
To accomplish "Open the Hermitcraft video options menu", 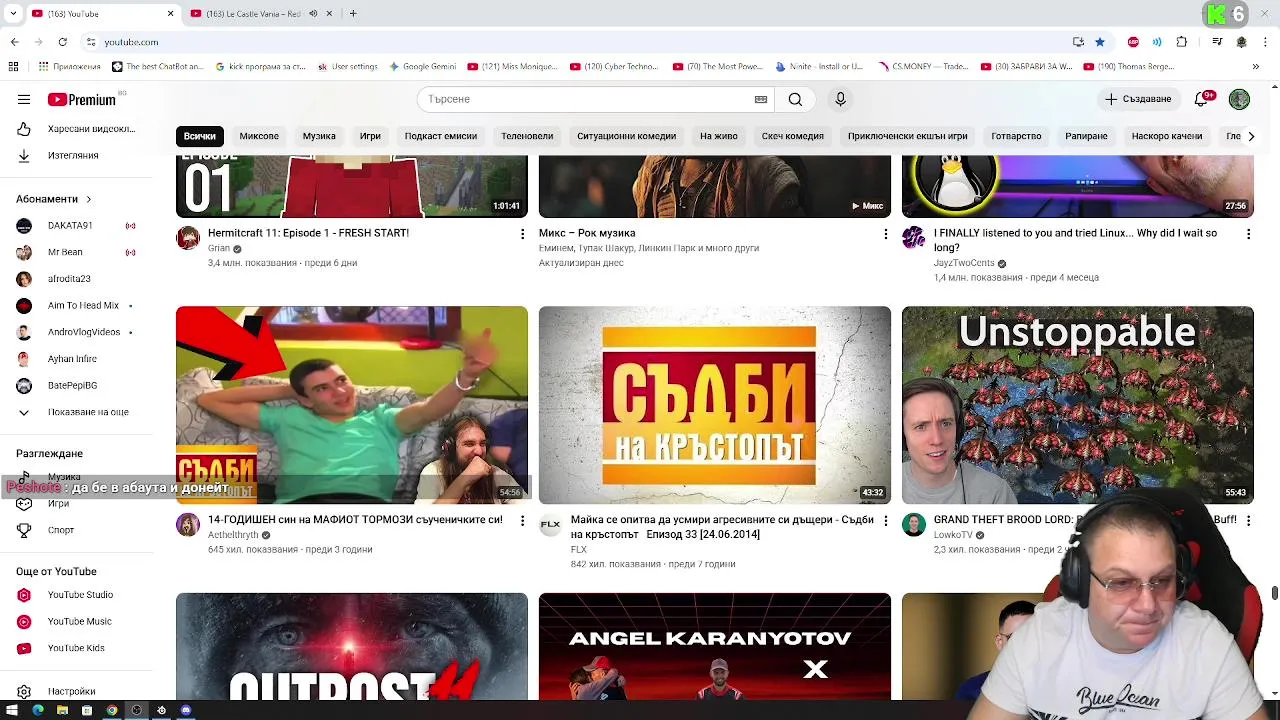I will pos(522,234).
